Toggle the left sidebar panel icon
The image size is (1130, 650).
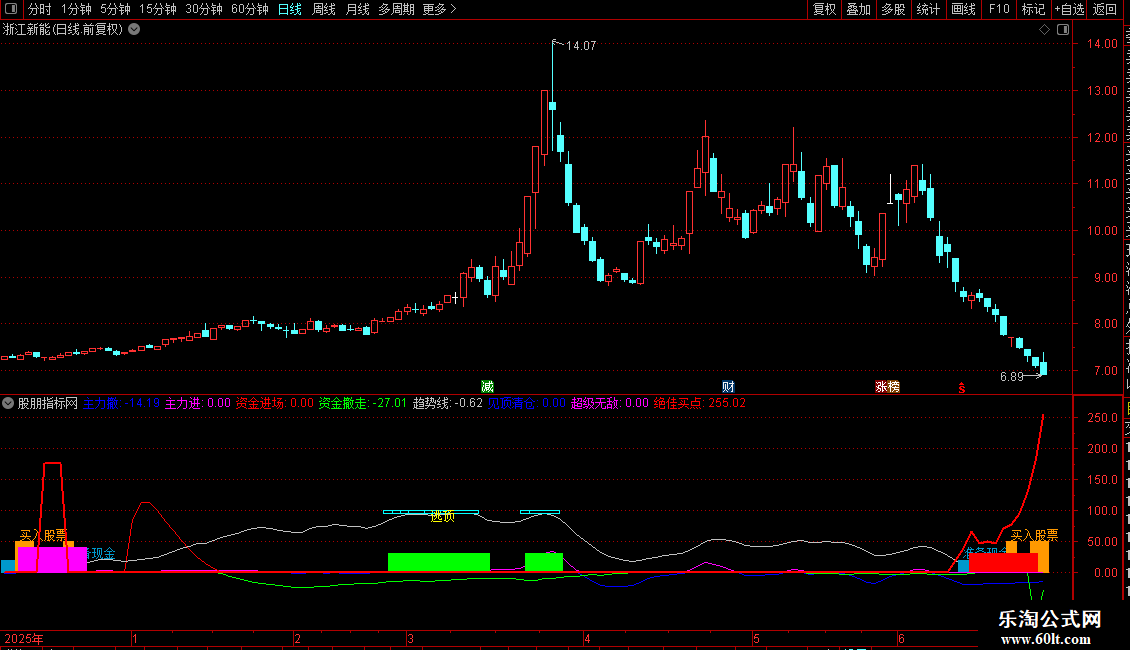click(11, 9)
